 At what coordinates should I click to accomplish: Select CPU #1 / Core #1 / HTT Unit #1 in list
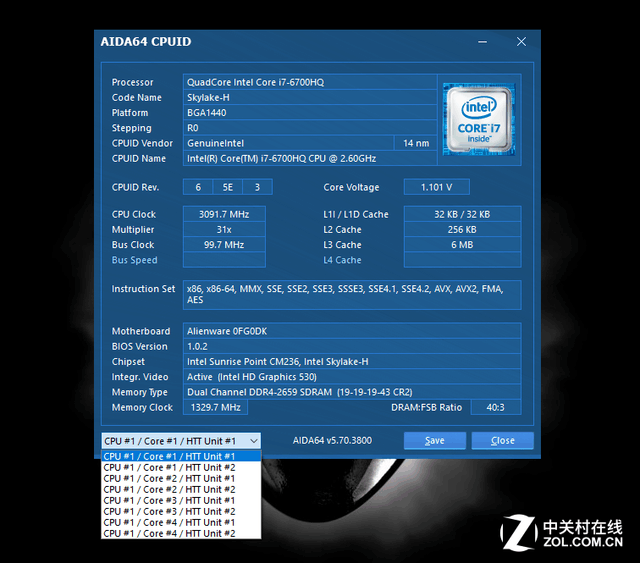[x=181, y=456]
